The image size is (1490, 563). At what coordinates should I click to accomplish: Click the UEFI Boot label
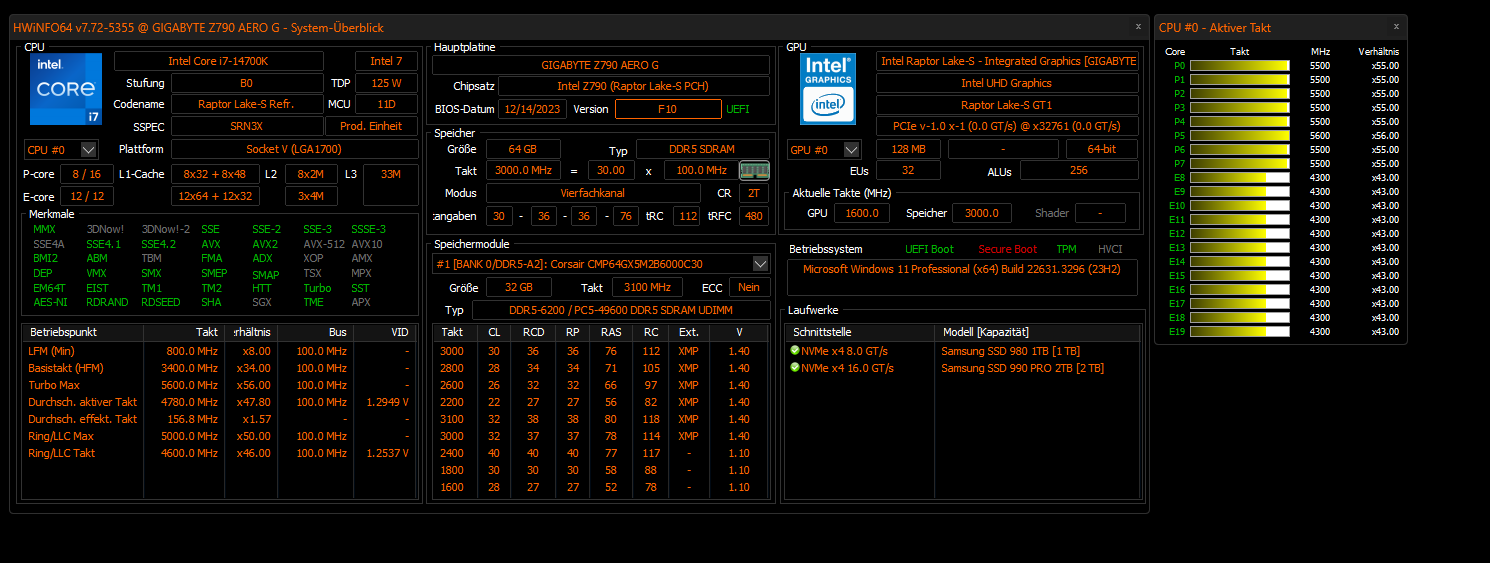tap(929, 249)
